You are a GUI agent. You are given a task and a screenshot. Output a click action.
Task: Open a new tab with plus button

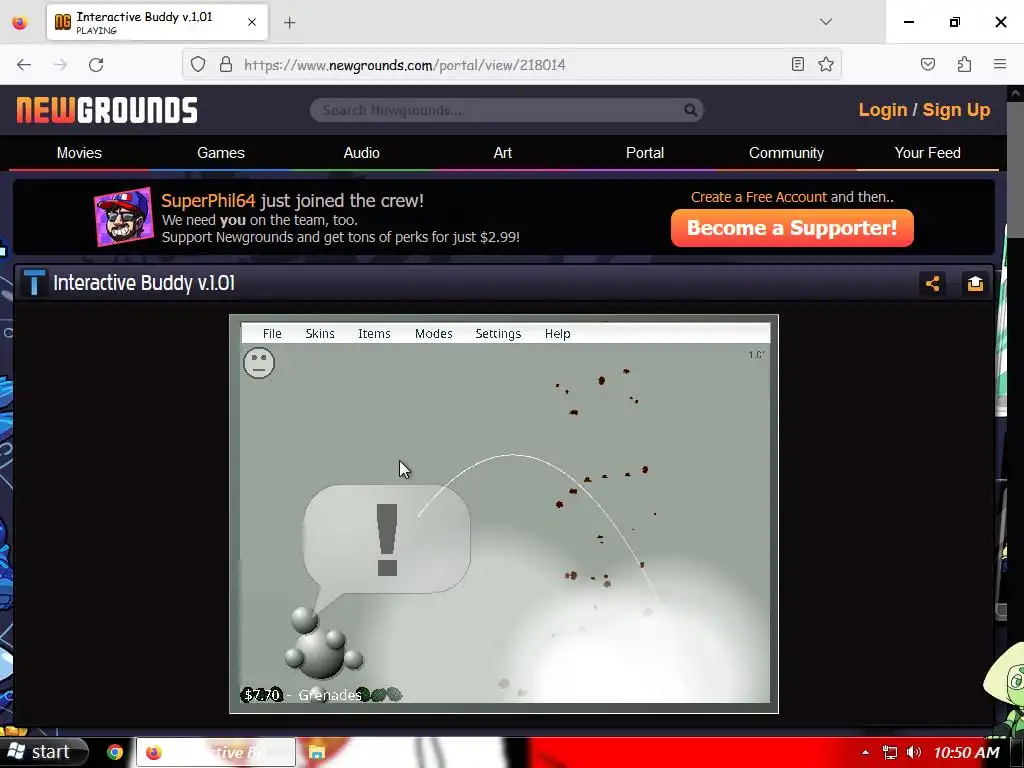[289, 23]
